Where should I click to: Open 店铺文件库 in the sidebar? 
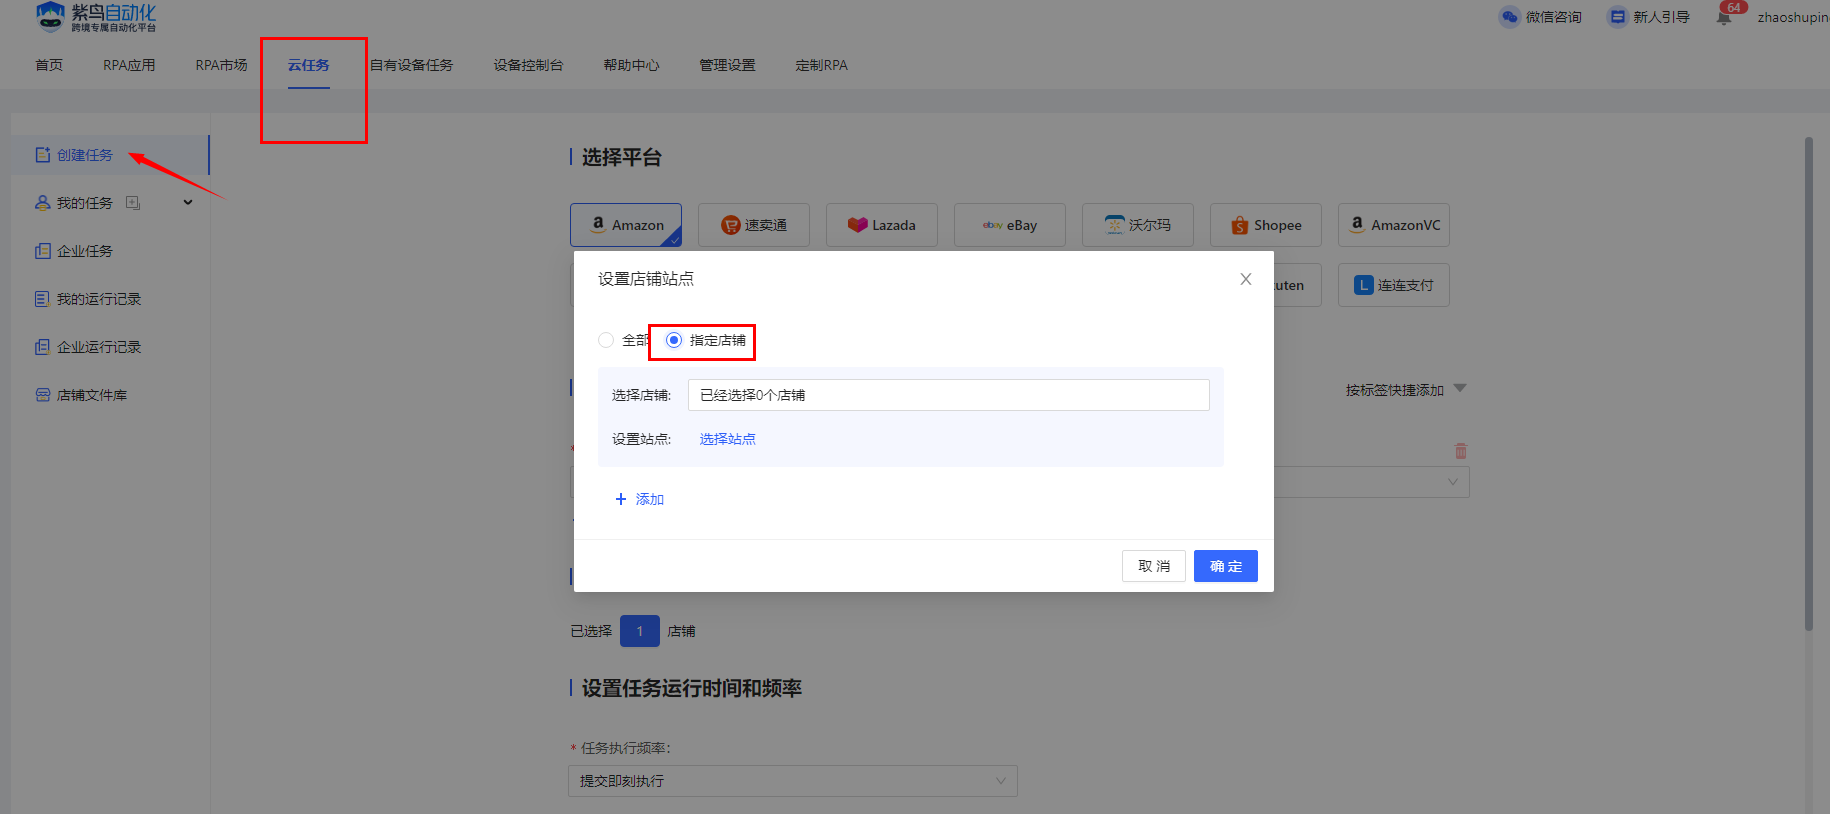point(92,395)
